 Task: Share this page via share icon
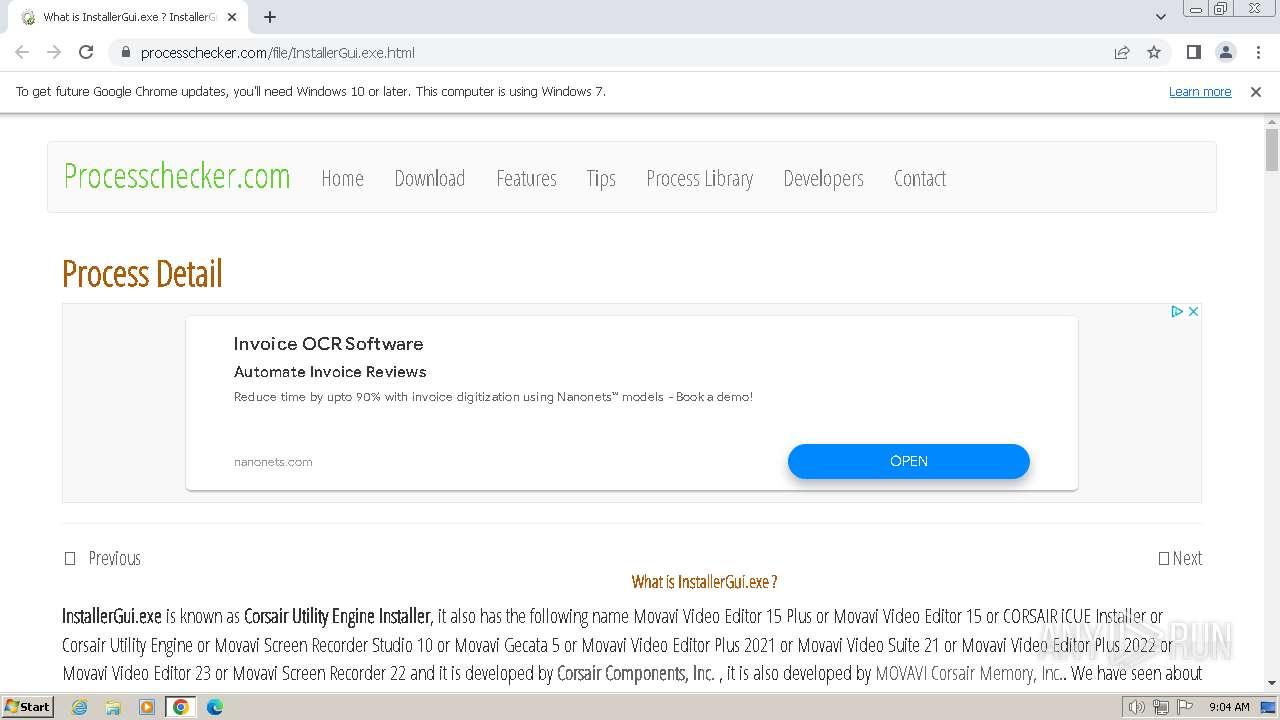(x=1122, y=52)
